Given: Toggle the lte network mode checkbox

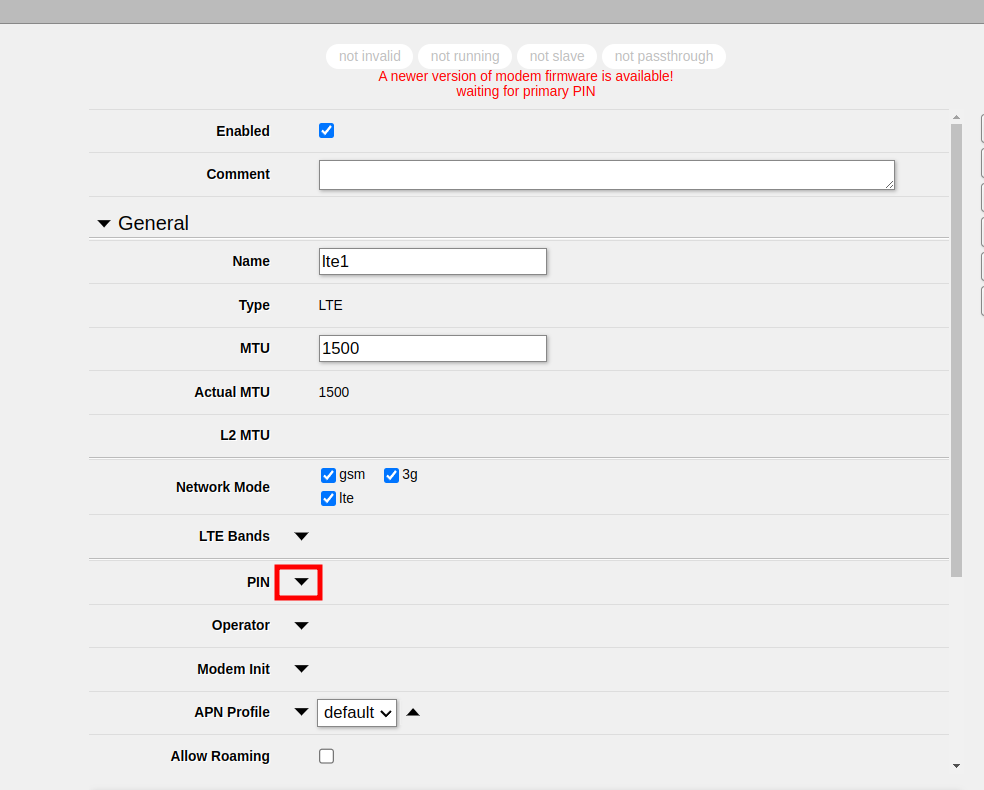Looking at the screenshot, I should click(328, 498).
